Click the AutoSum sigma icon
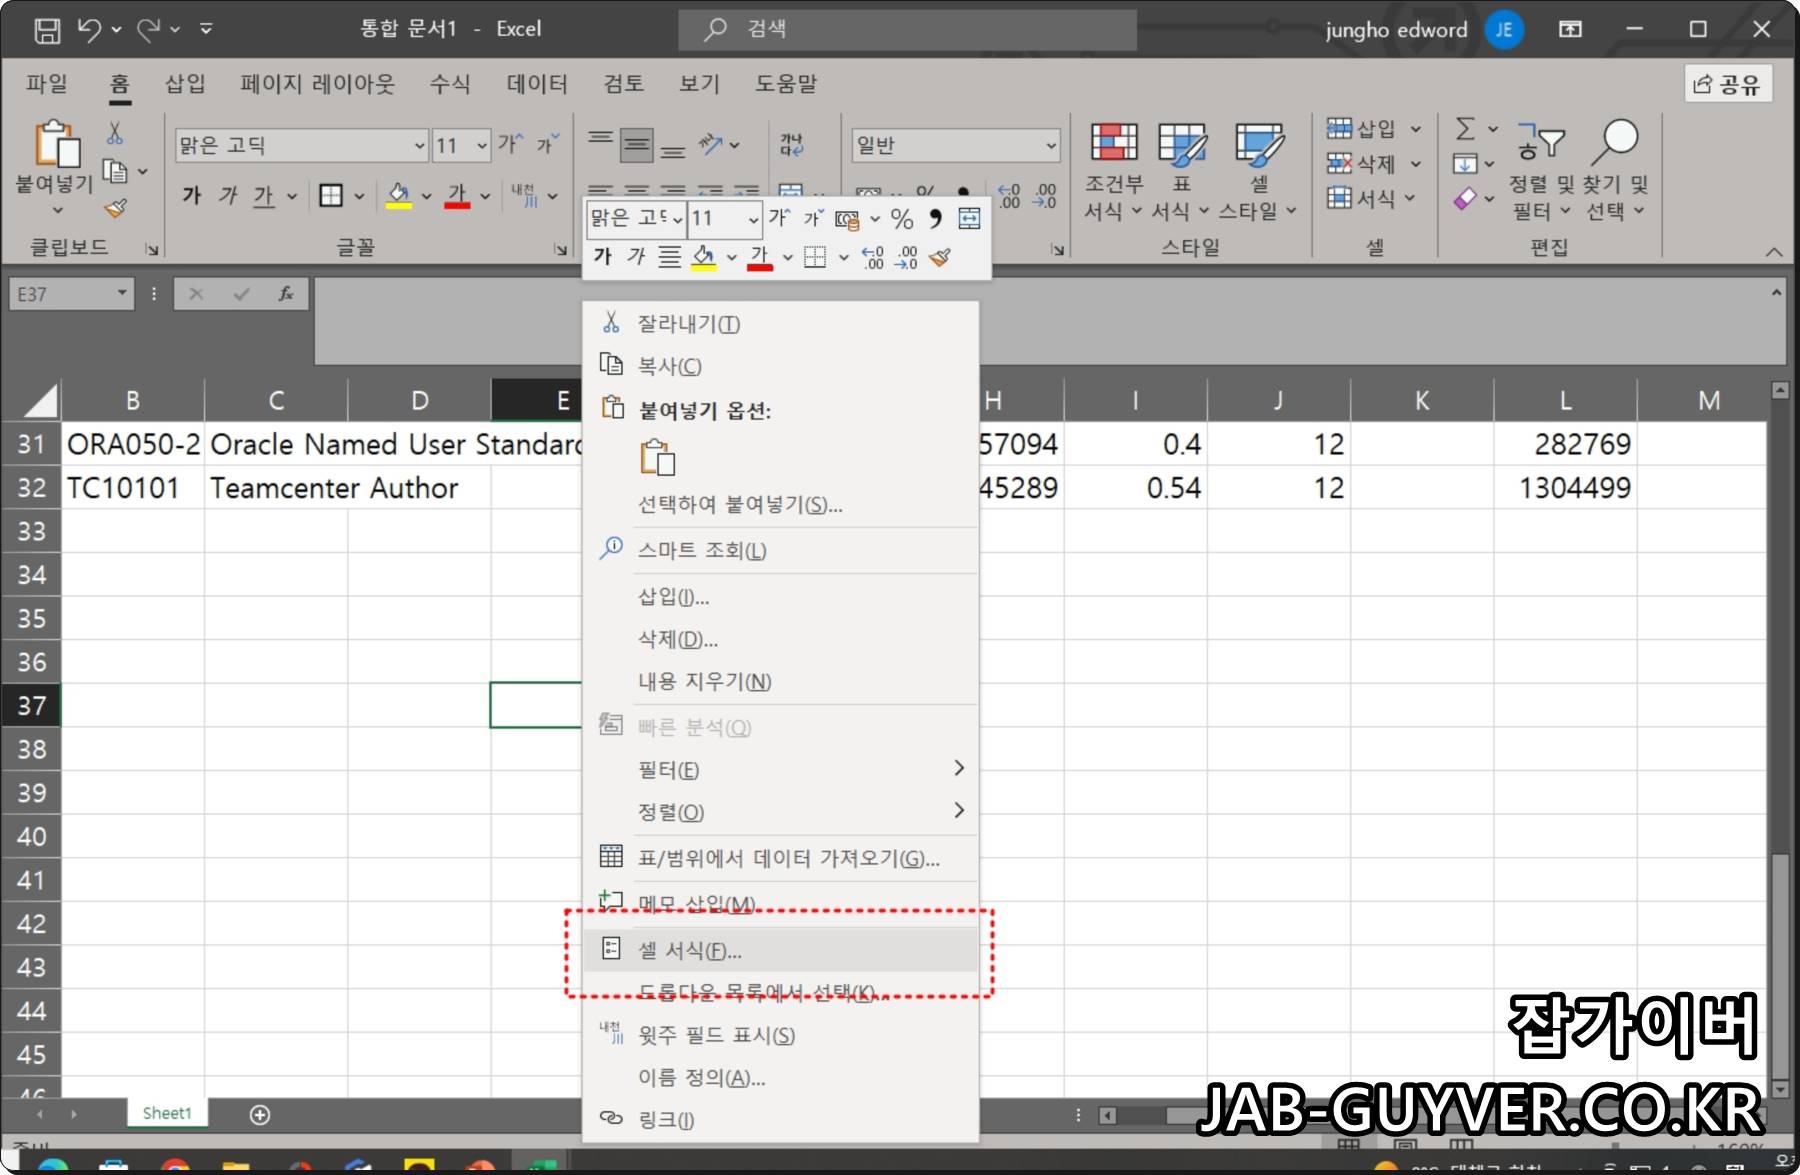This screenshot has height=1175, width=1800. coord(1465,129)
